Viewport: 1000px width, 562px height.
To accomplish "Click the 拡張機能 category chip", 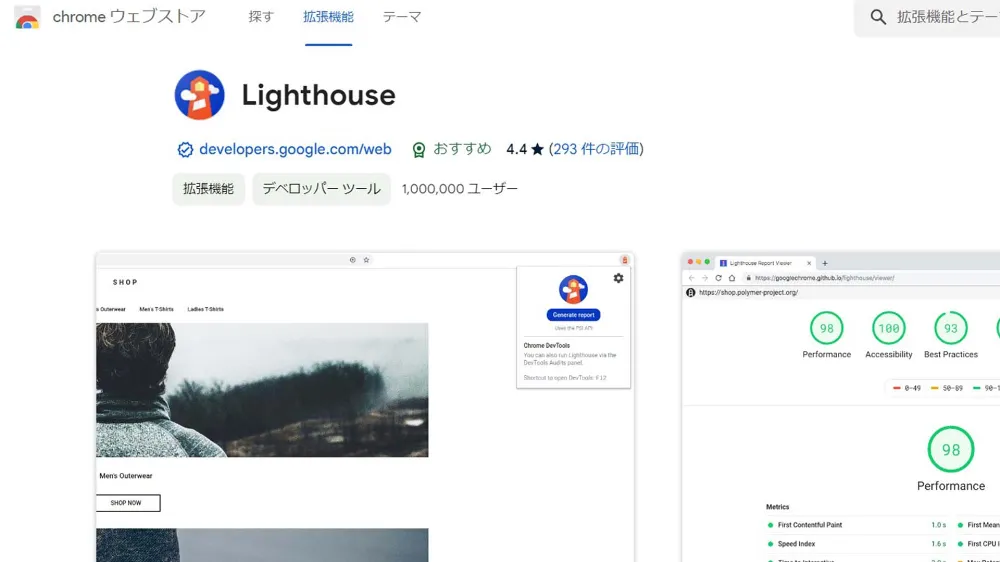I will [x=209, y=189].
